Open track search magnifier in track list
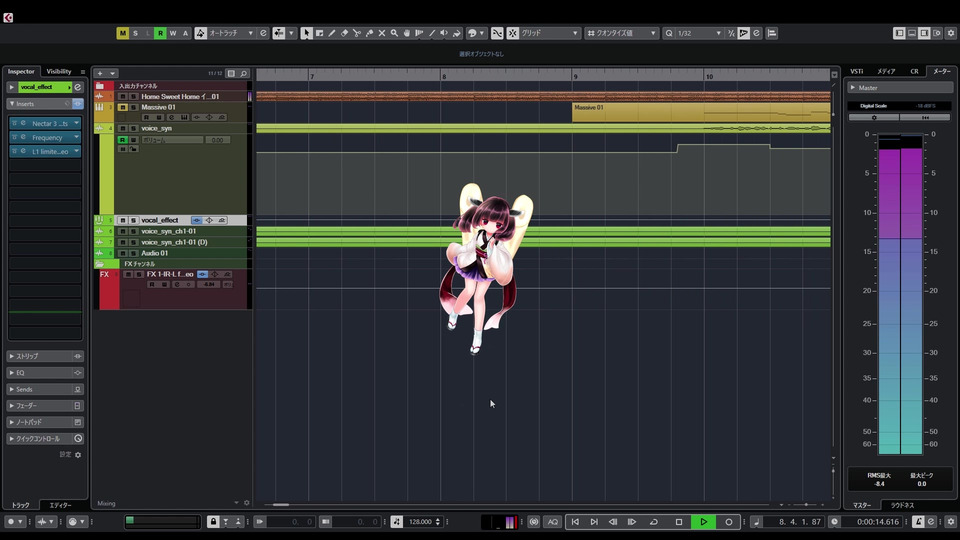Screen dimensions: 960x540 [x=244, y=73]
